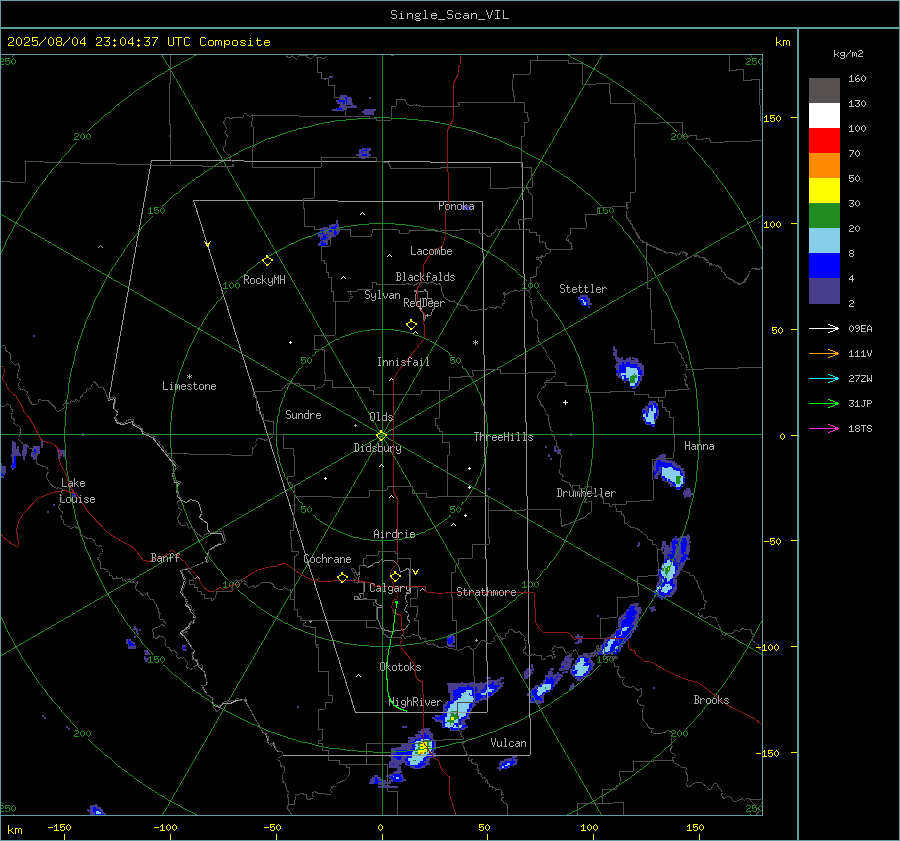Screen dimensions: 900x841
Task: Click the 70 value in the color scale
Action: coord(854,154)
